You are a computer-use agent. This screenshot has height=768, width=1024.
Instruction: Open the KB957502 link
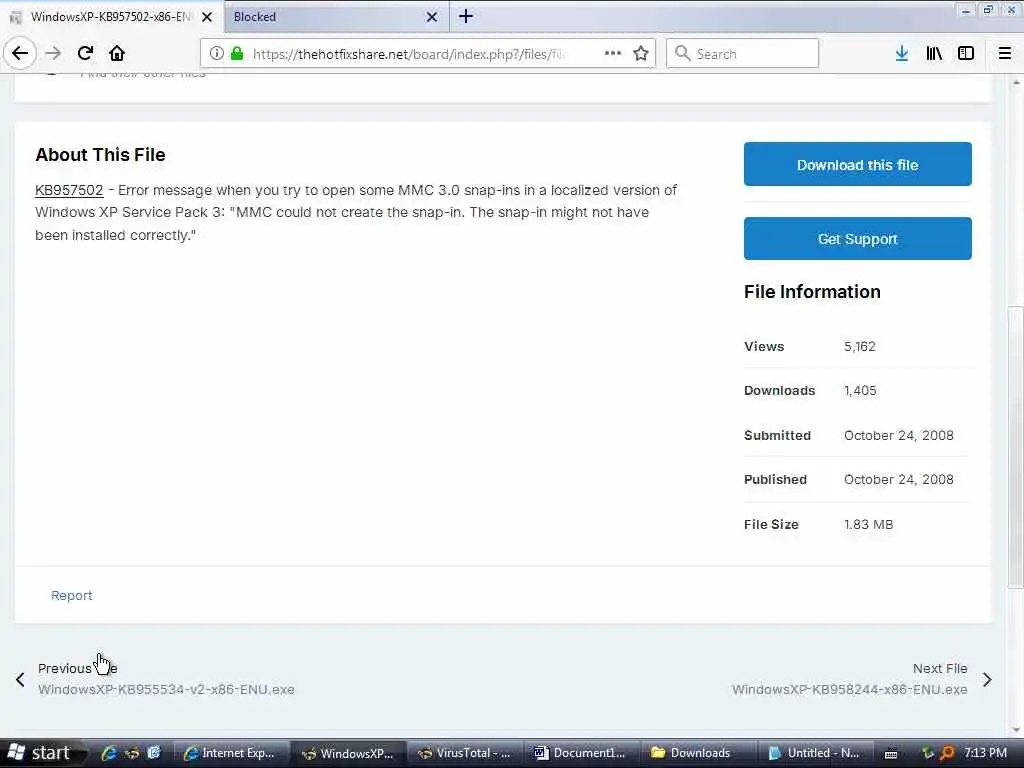click(x=69, y=190)
